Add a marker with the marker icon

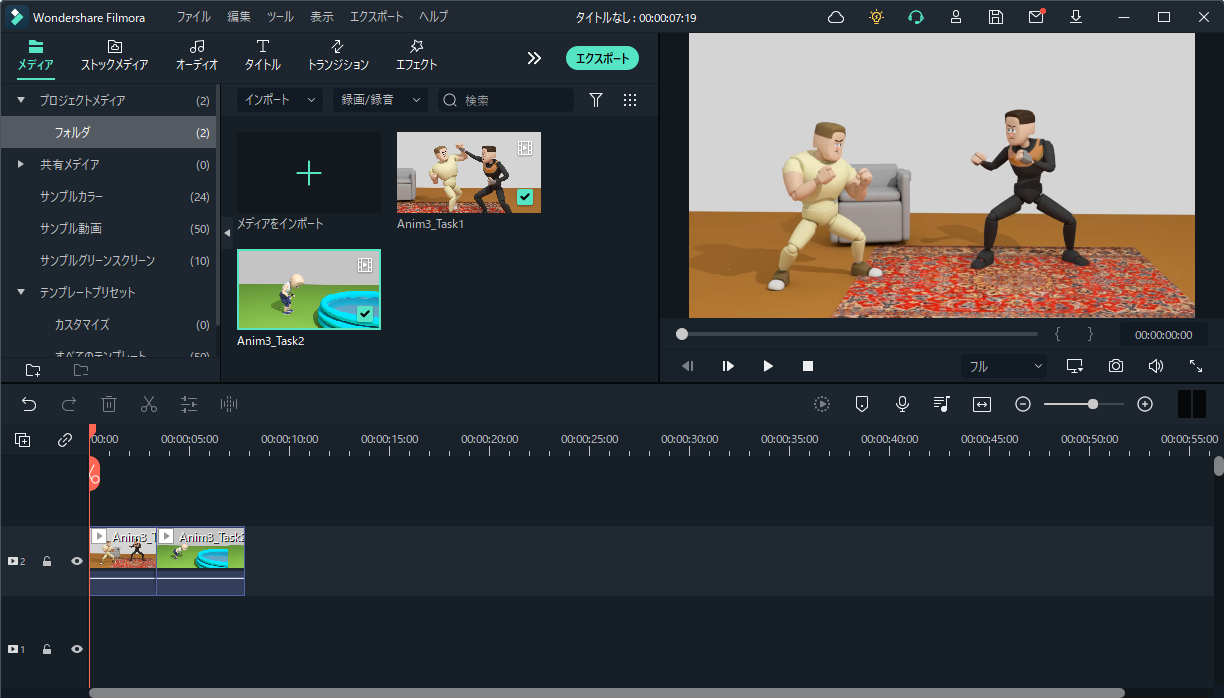(x=862, y=404)
